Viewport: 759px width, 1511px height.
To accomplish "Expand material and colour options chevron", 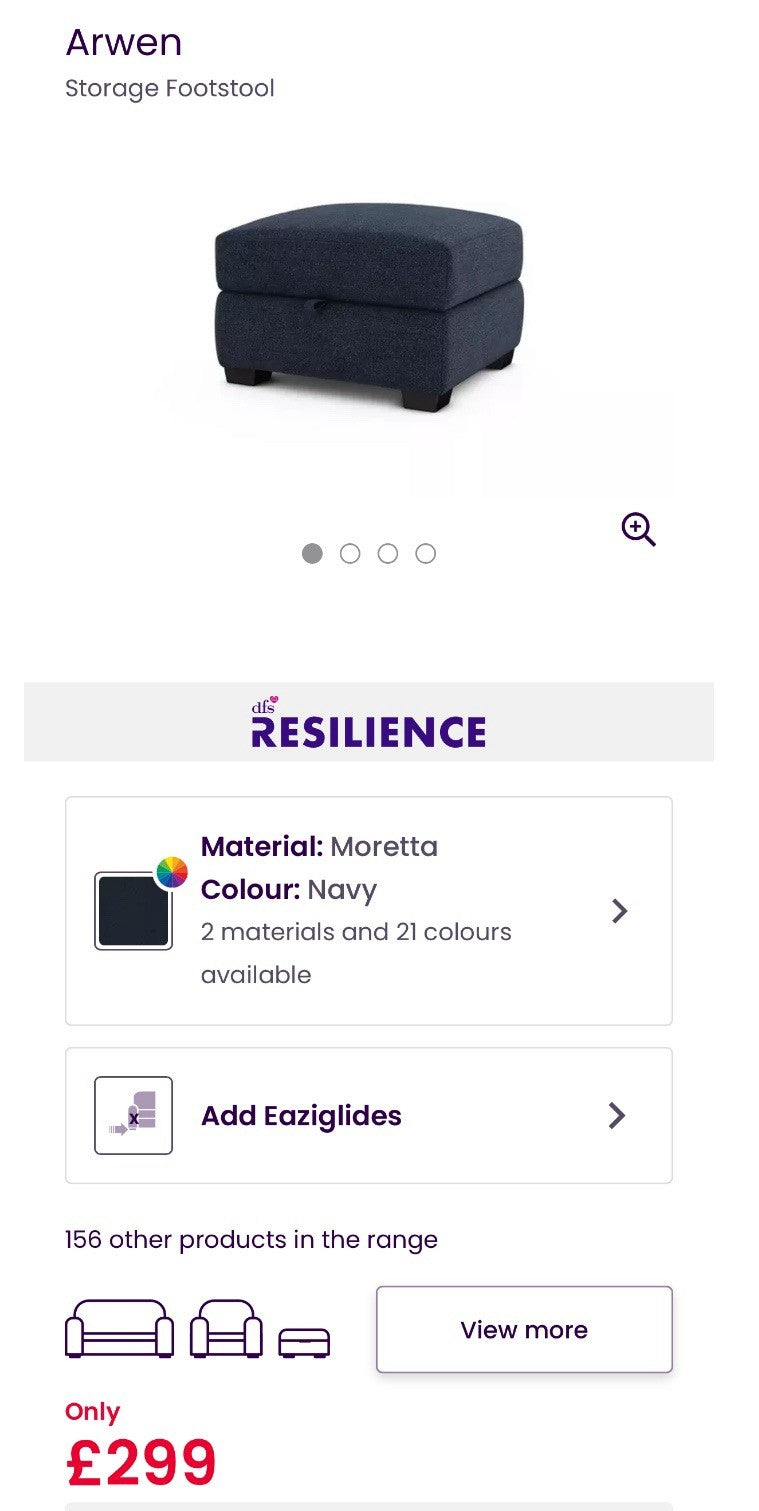I will tap(620, 911).
